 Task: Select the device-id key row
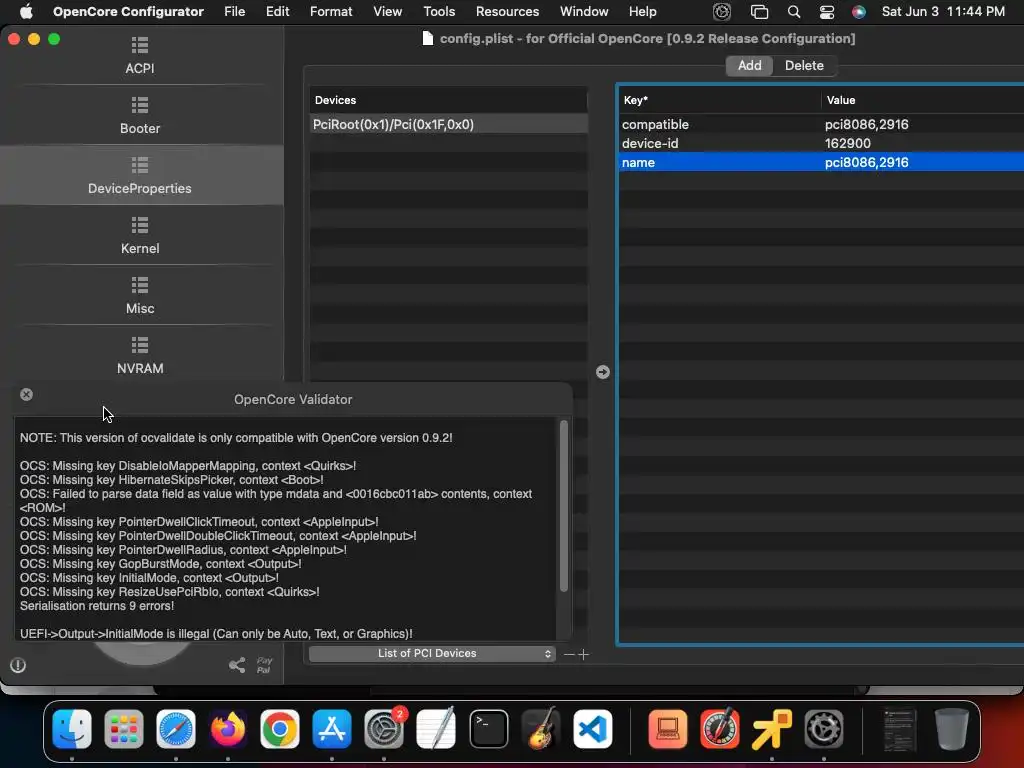click(x=822, y=143)
